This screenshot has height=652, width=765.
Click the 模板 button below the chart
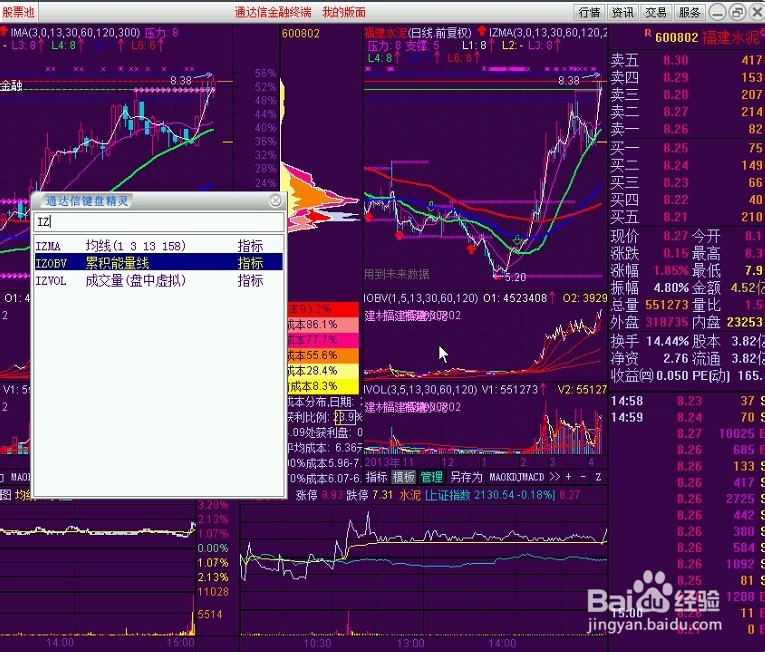(x=403, y=477)
